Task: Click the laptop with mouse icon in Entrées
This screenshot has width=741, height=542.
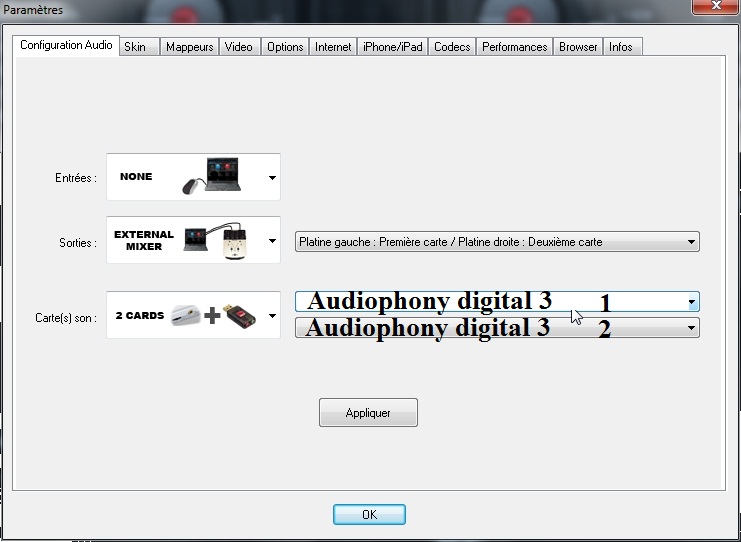Action: pyautogui.click(x=212, y=176)
